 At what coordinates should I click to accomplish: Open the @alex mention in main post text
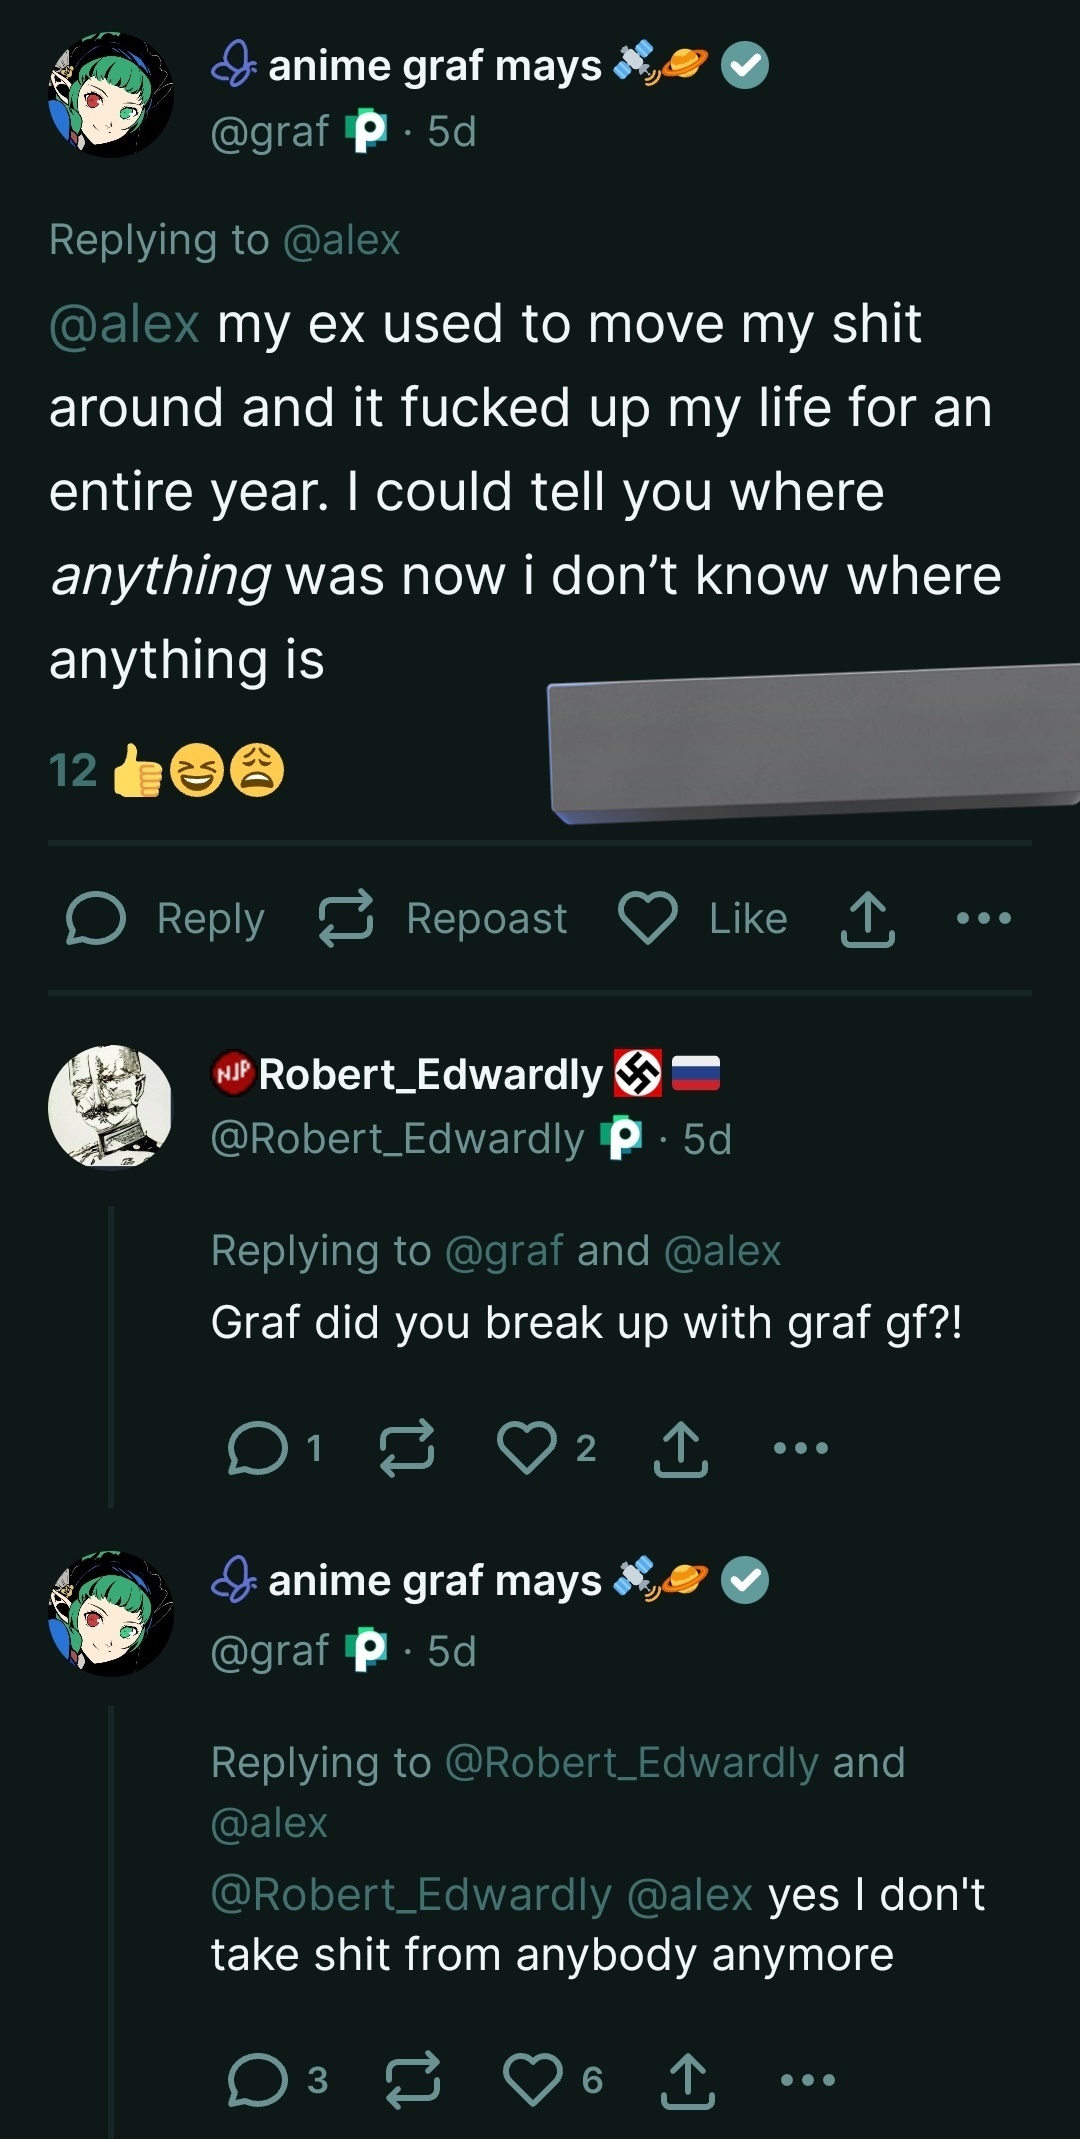[125, 325]
